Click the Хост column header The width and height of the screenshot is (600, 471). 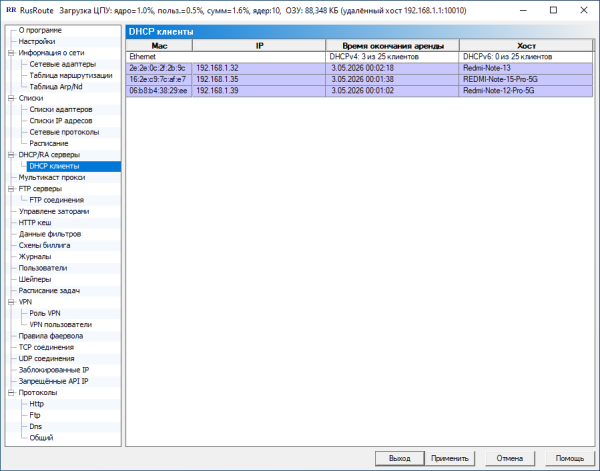pos(526,46)
